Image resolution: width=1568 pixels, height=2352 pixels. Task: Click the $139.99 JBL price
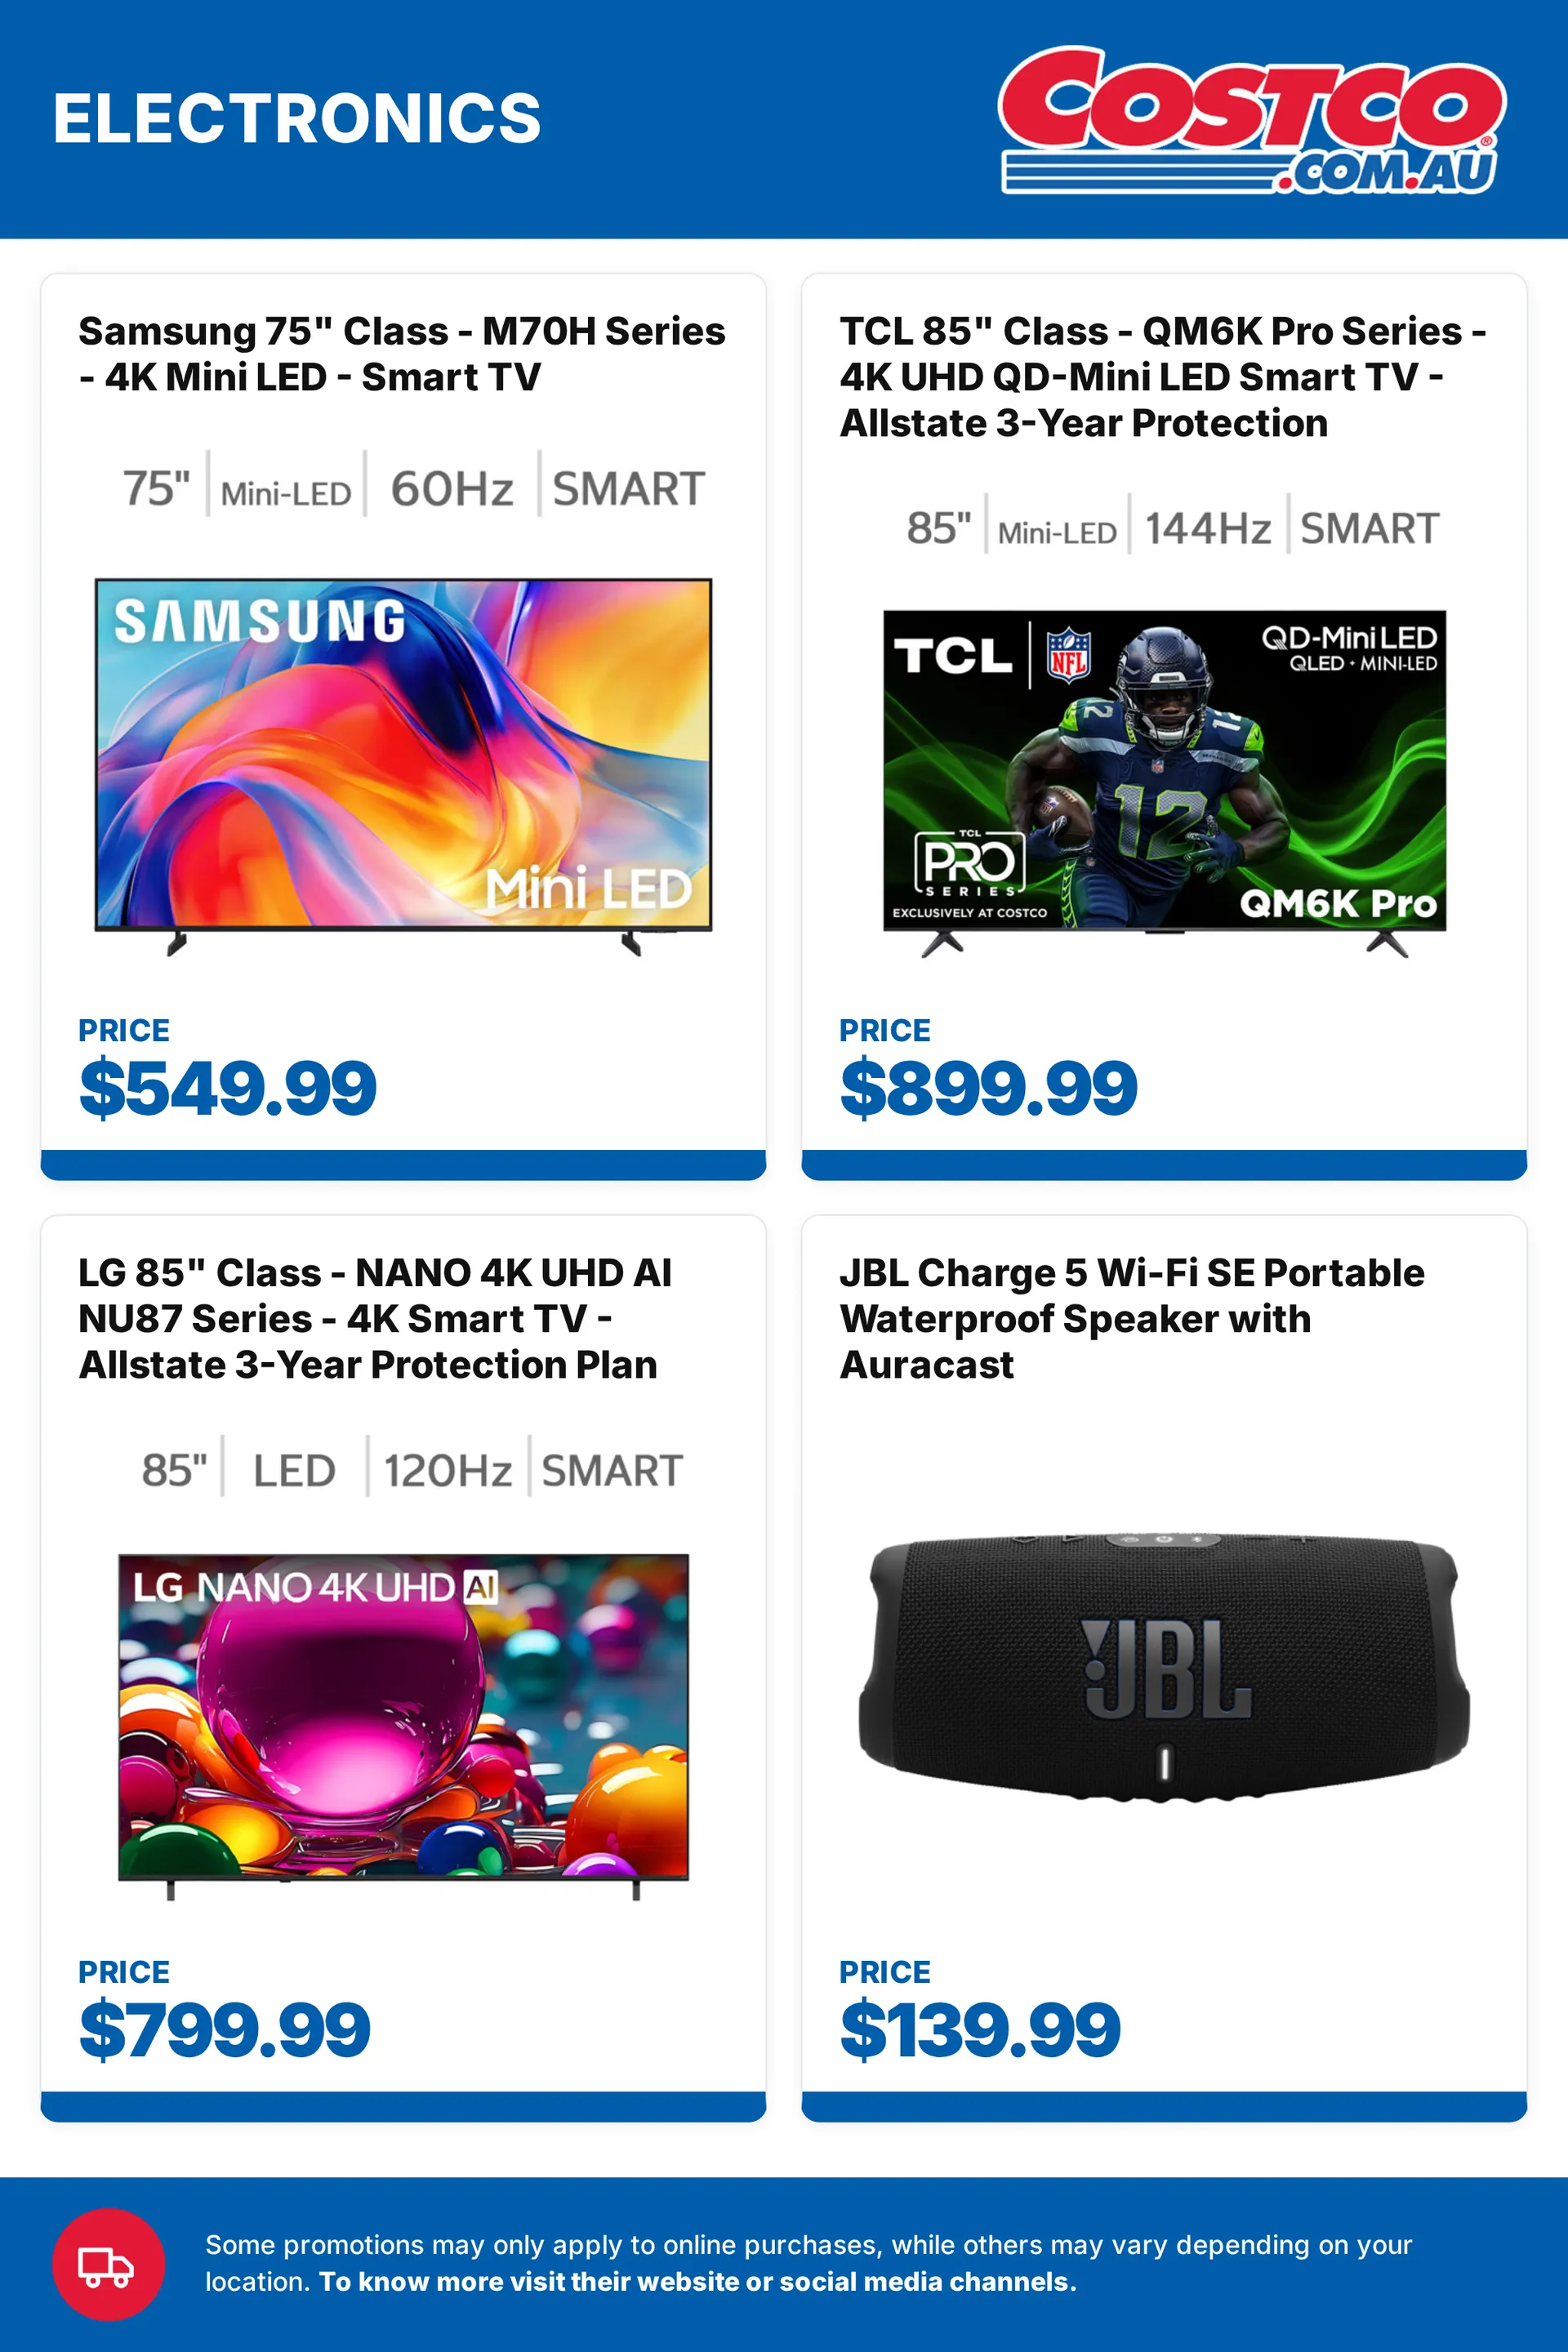pos(980,2030)
